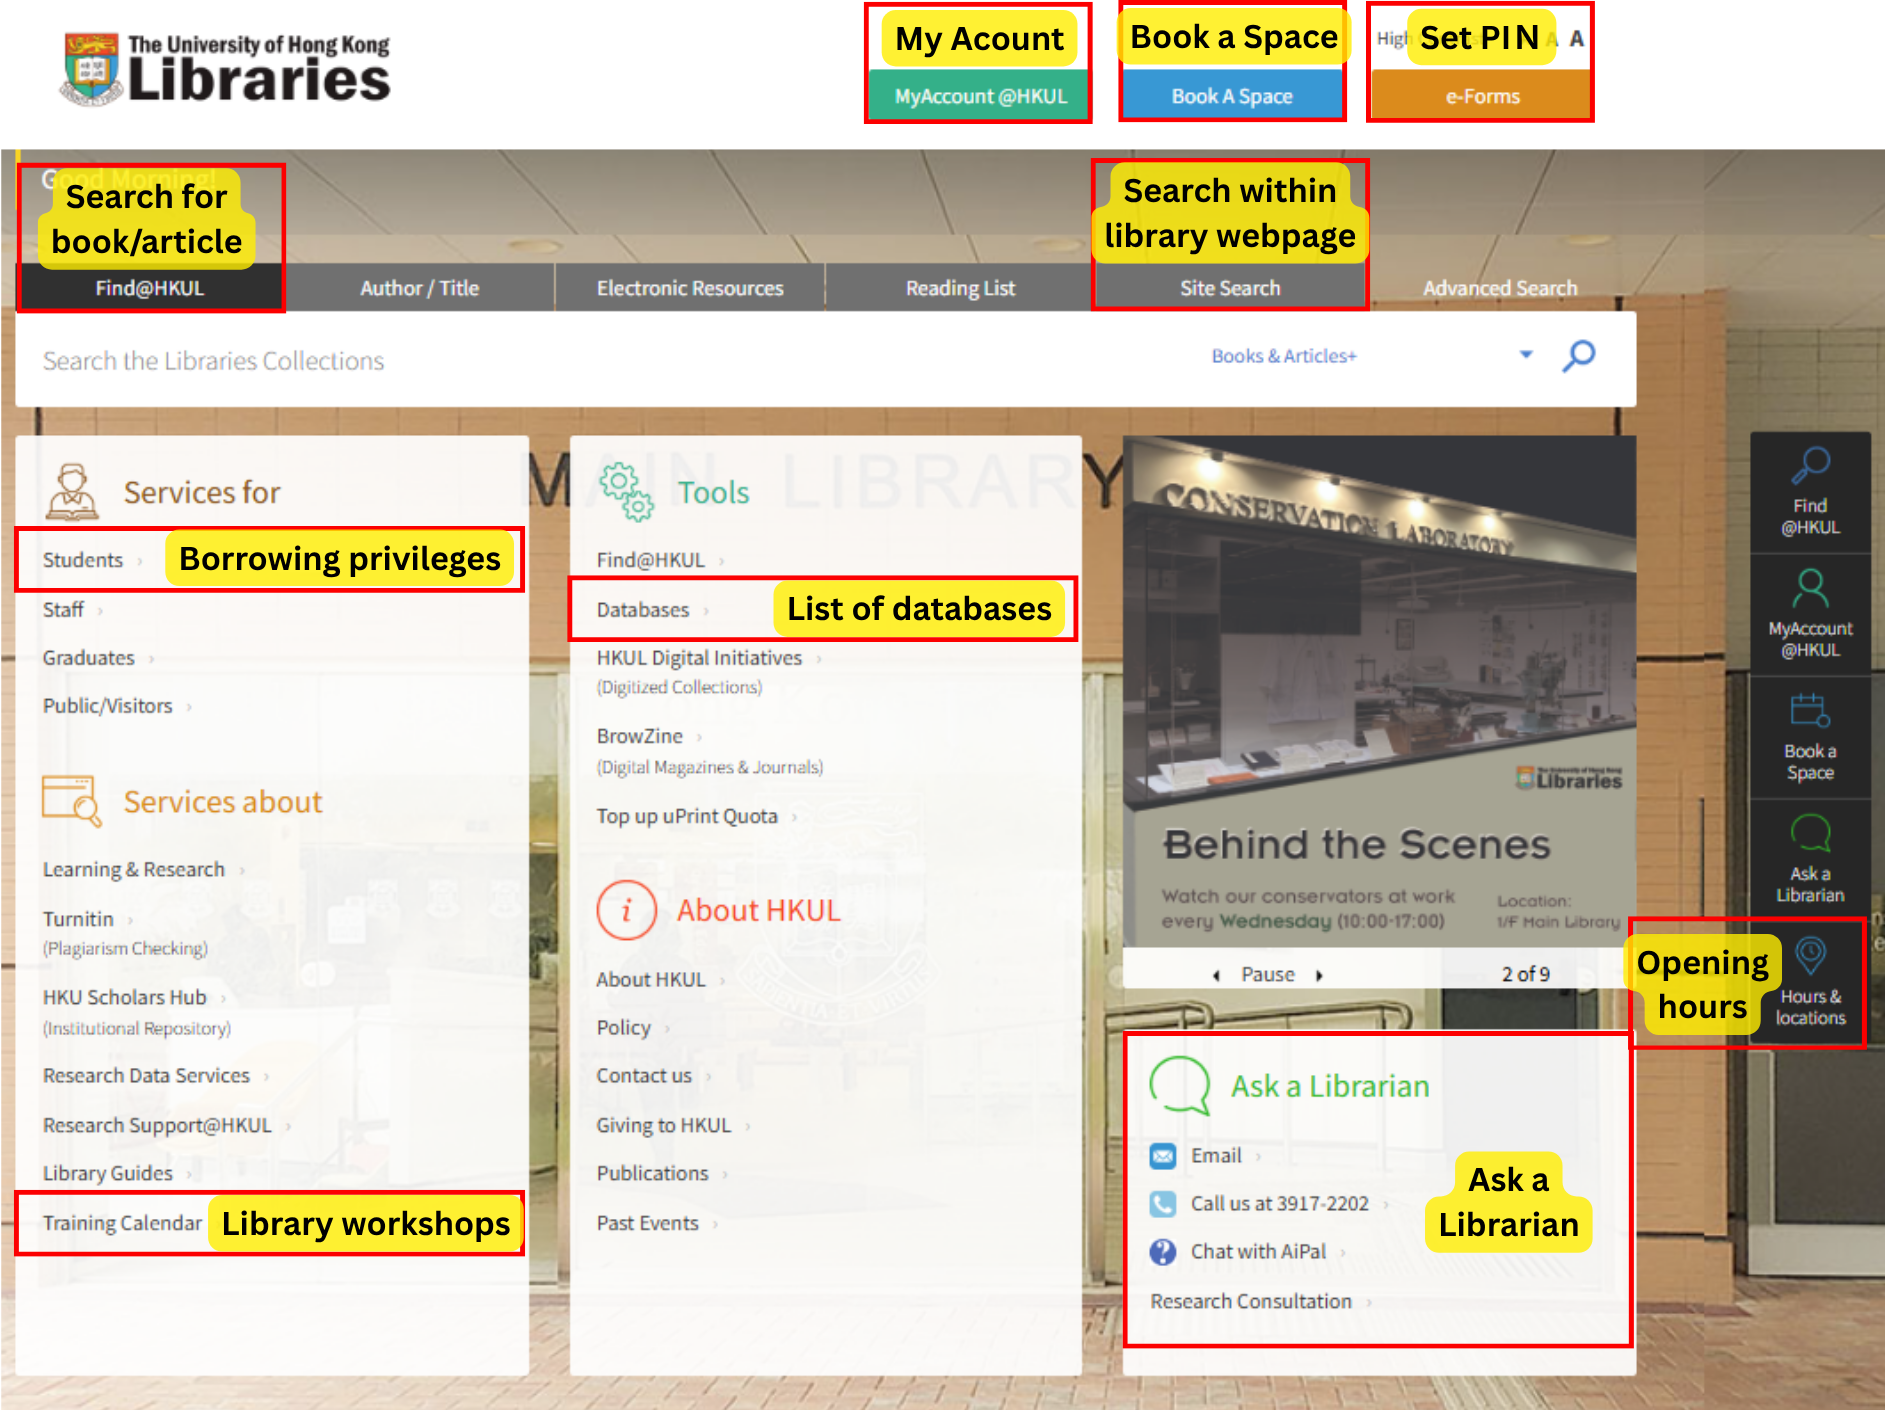Open Library Guides link
Image resolution: width=1885 pixels, height=1410 pixels.
[x=108, y=1173]
